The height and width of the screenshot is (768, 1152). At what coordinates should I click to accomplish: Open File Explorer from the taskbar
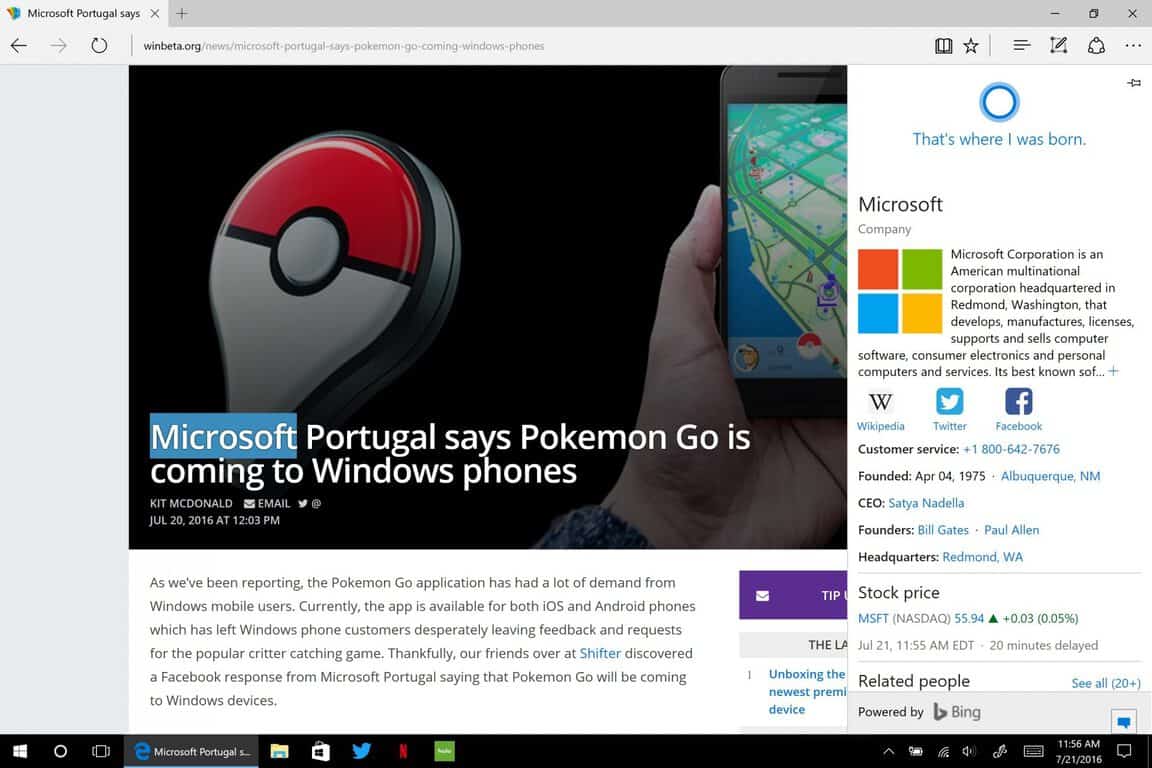coord(279,751)
